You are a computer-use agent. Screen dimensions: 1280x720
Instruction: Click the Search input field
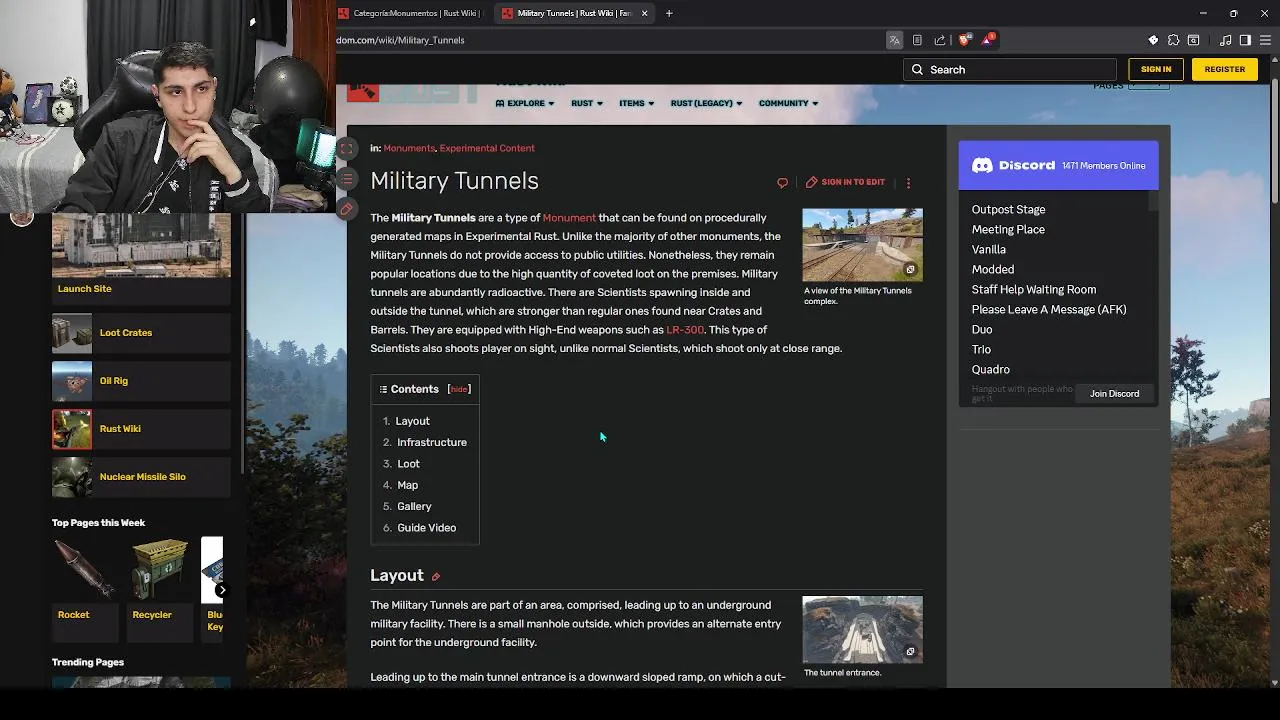tap(1010, 70)
